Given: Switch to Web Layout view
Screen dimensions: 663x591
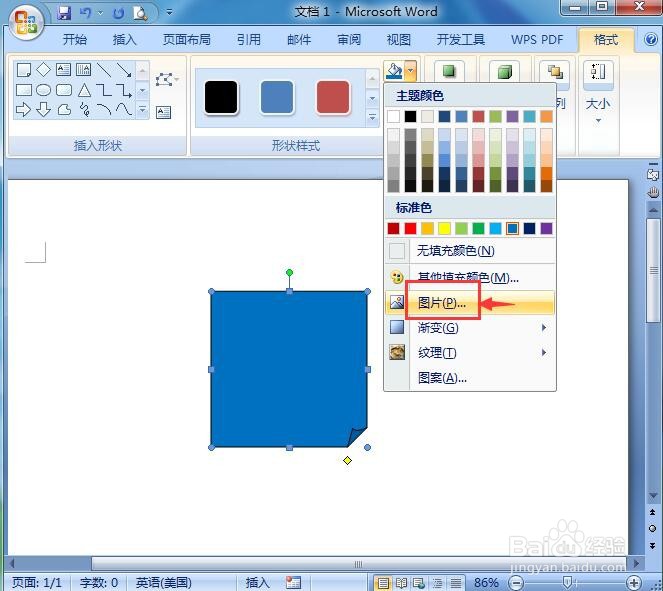Looking at the screenshot, I should pos(419,583).
